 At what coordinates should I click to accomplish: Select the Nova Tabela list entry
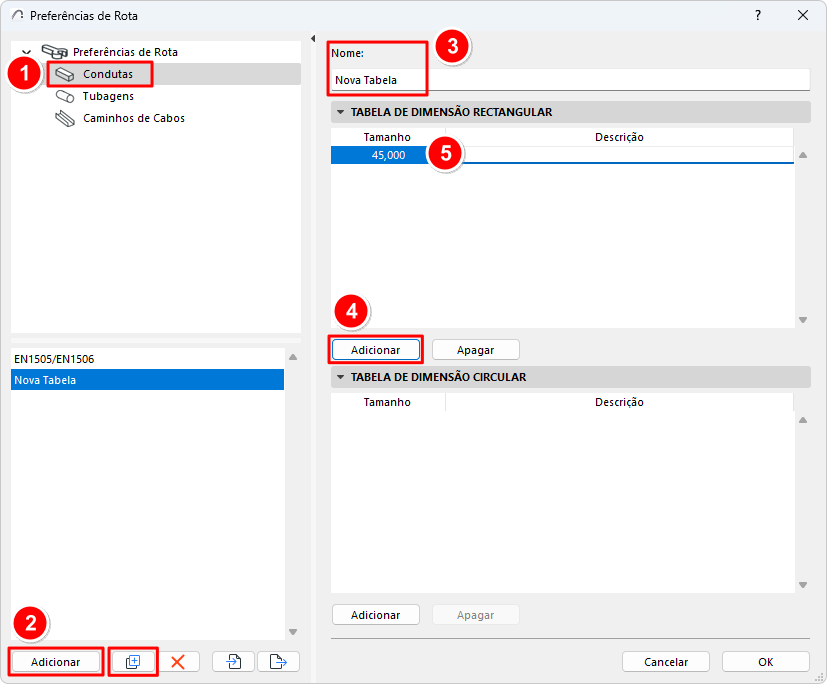tap(147, 380)
